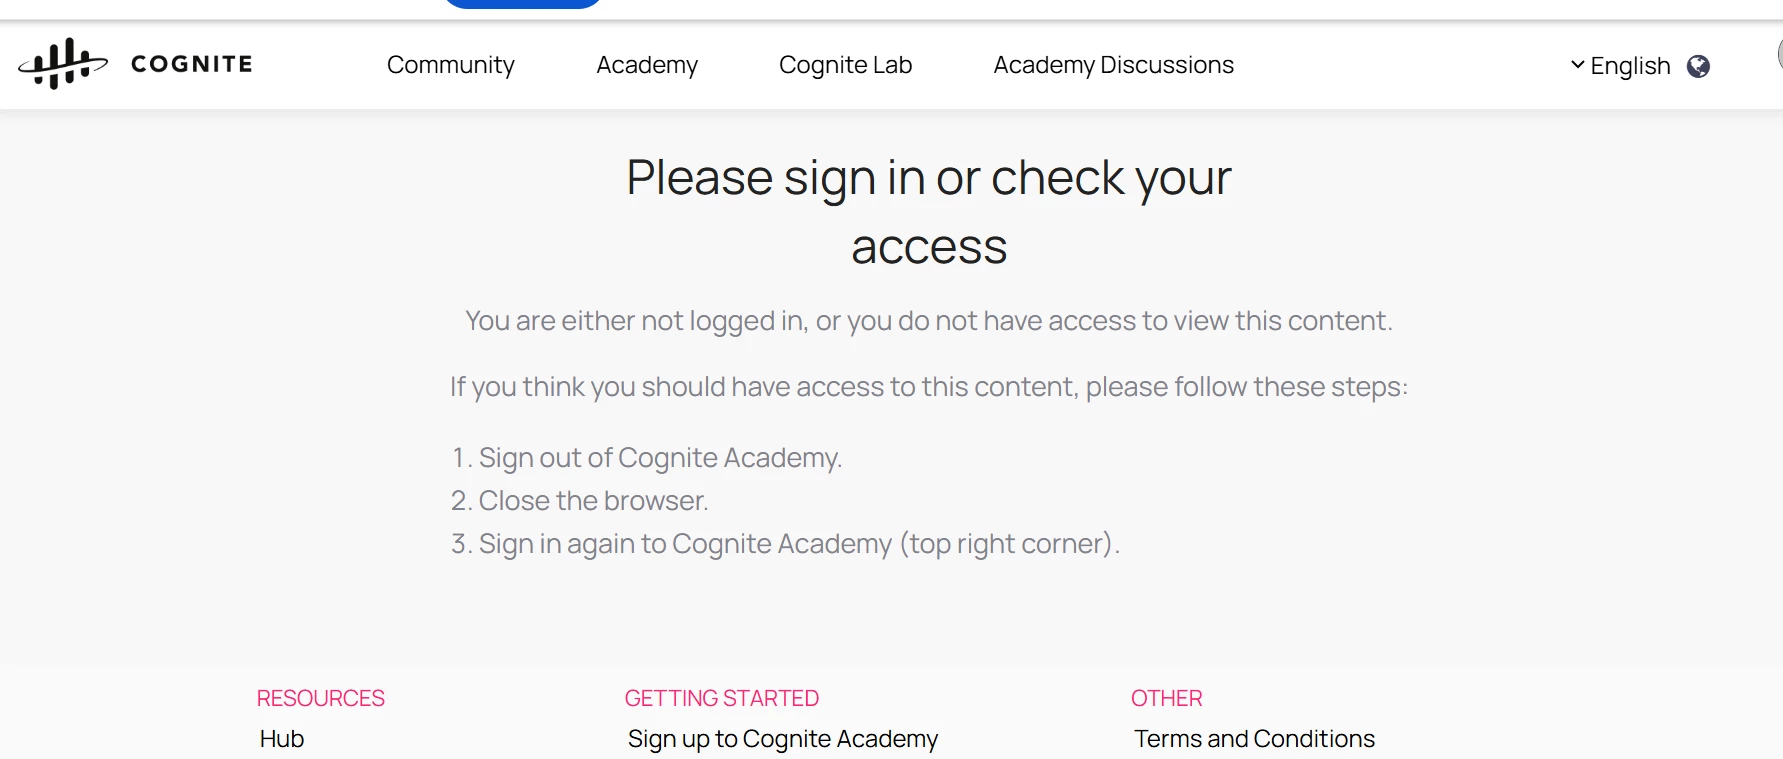
Task: Click the globe language icon
Action: (1697, 66)
